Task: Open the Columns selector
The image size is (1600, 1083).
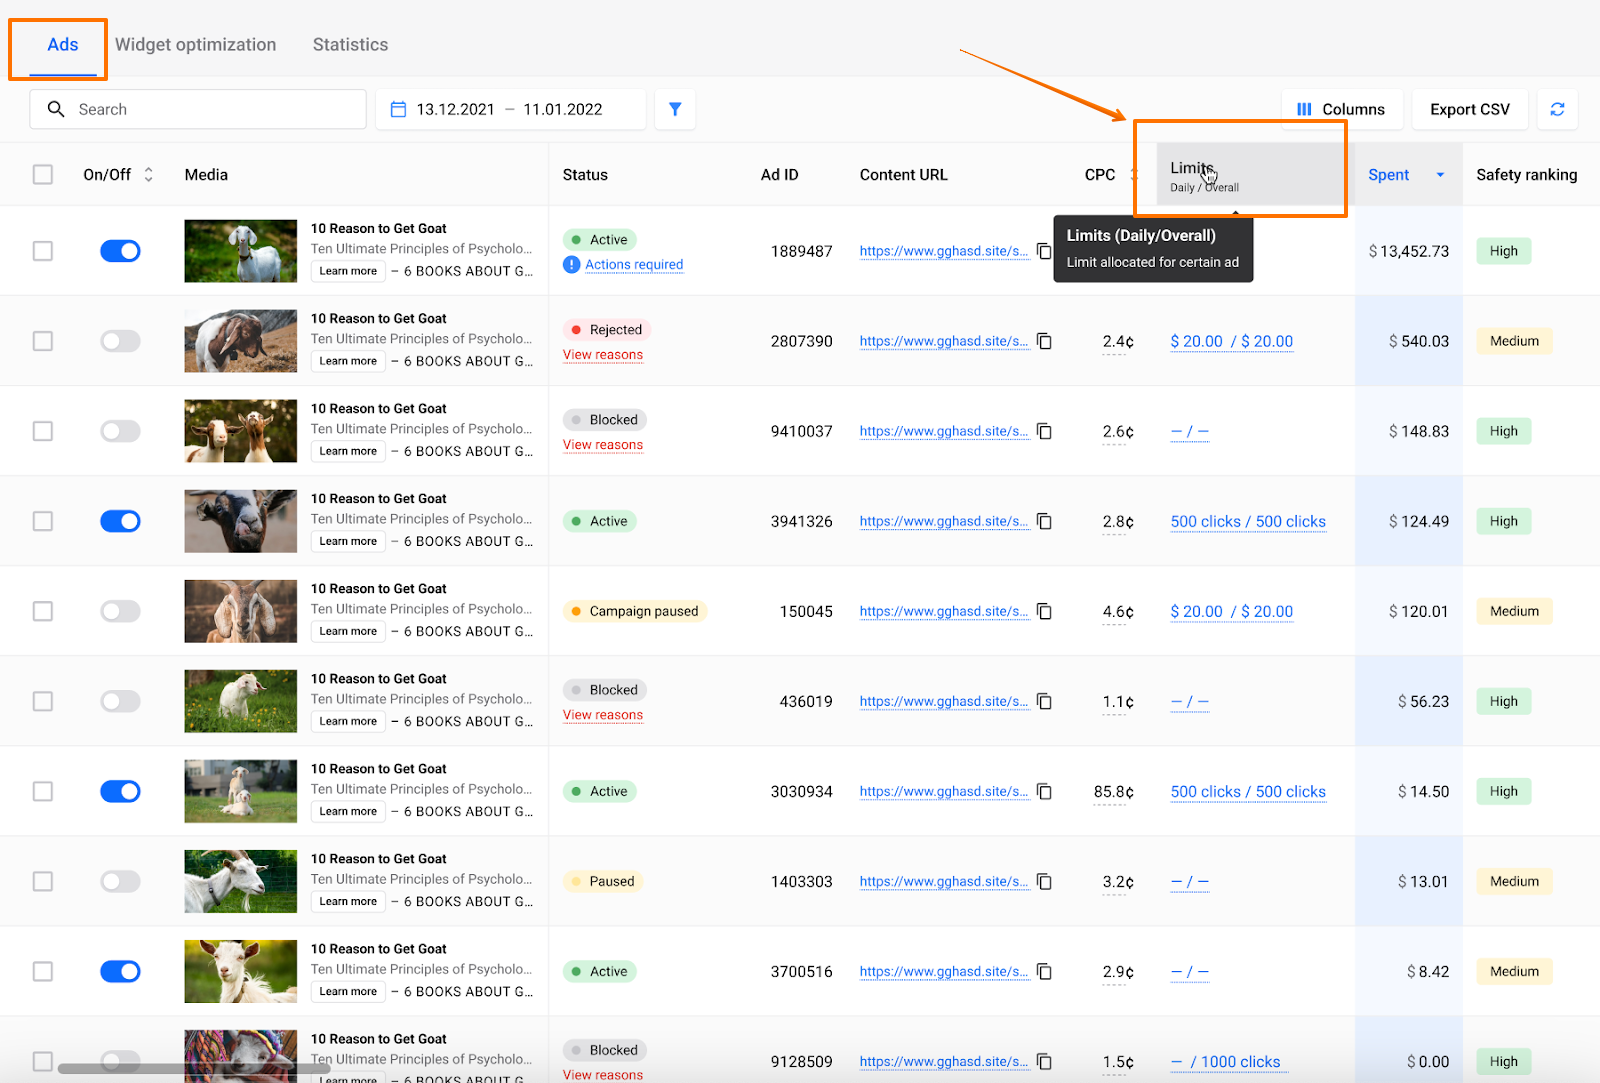Action: [1341, 109]
